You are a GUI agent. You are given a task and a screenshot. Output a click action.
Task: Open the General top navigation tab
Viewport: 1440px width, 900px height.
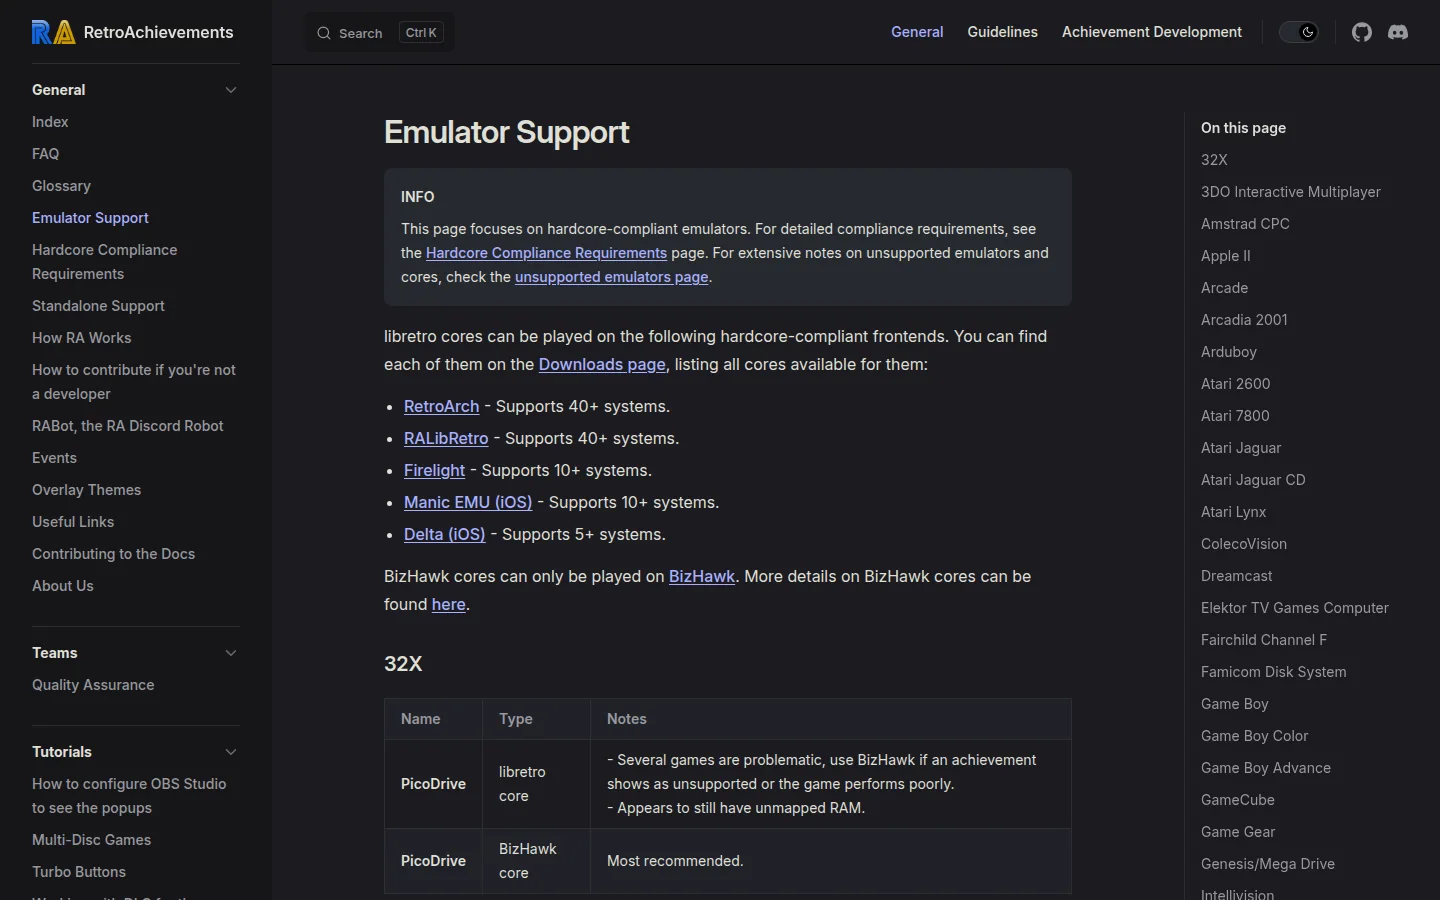tap(917, 32)
